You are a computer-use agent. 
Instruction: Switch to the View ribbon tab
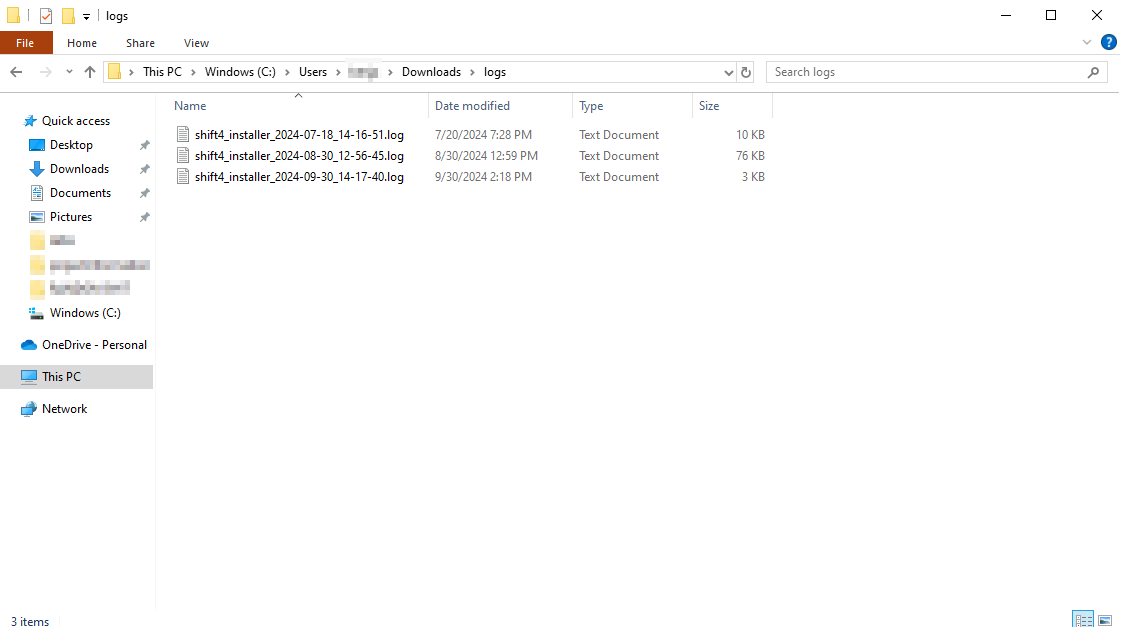point(196,43)
